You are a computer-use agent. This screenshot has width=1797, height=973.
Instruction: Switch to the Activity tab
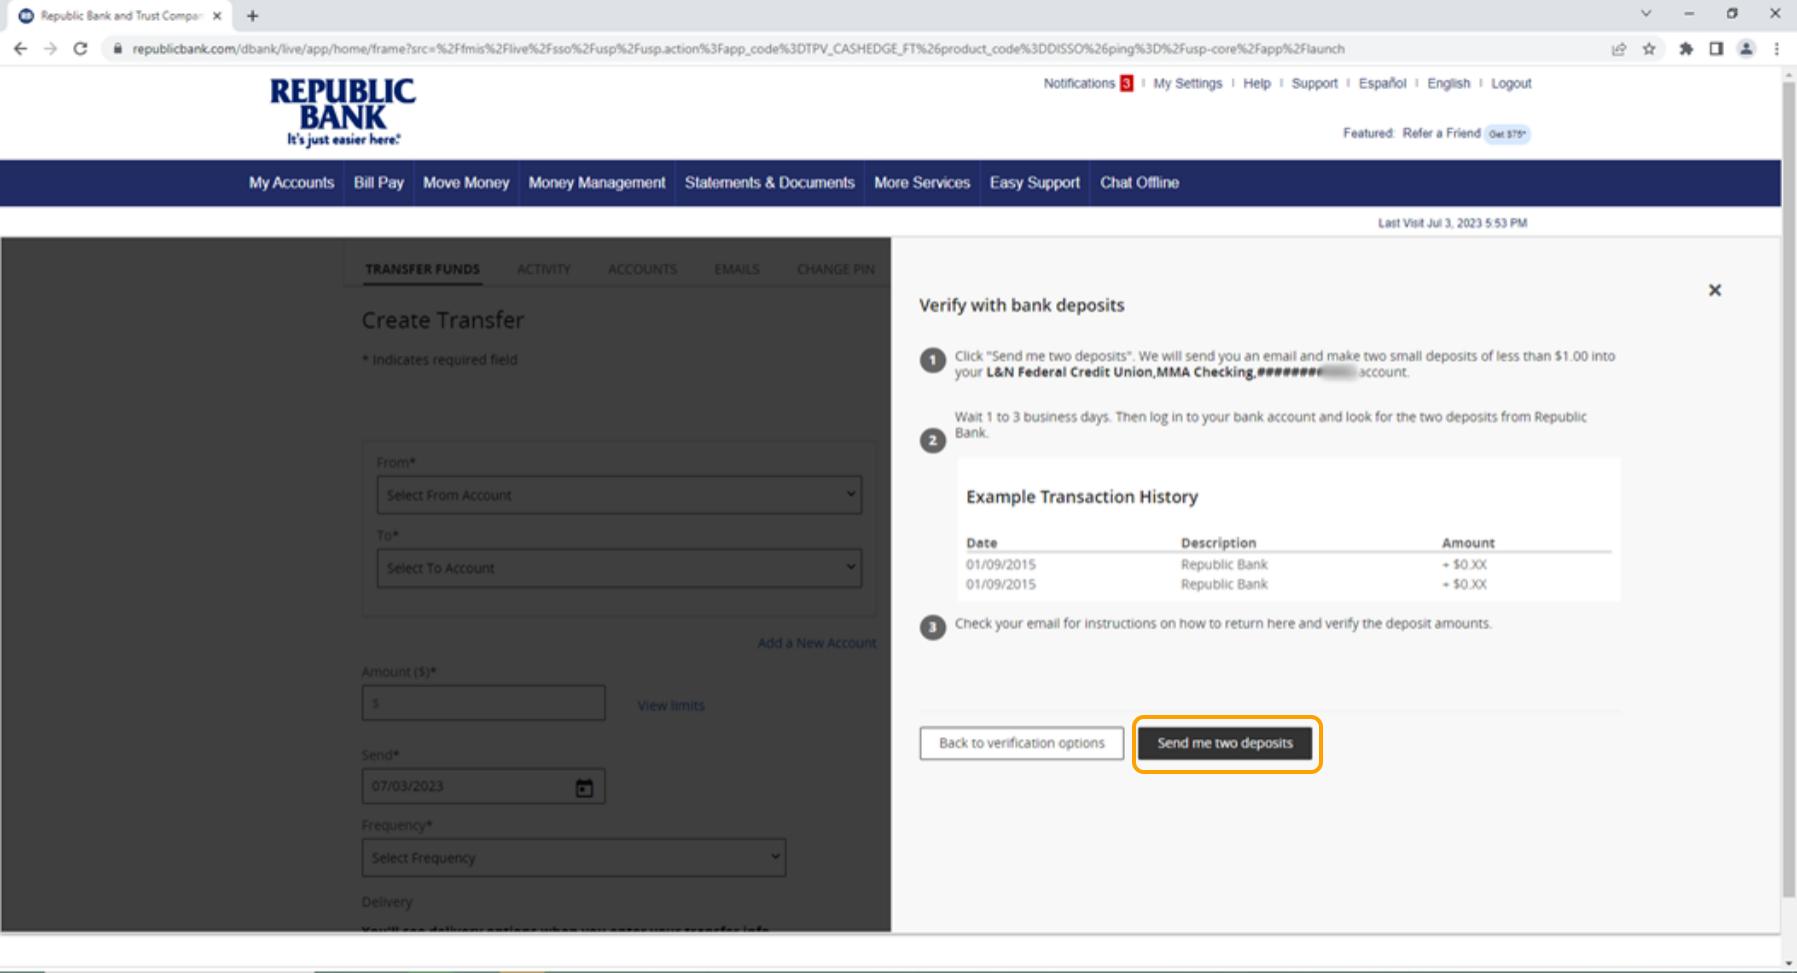(544, 269)
